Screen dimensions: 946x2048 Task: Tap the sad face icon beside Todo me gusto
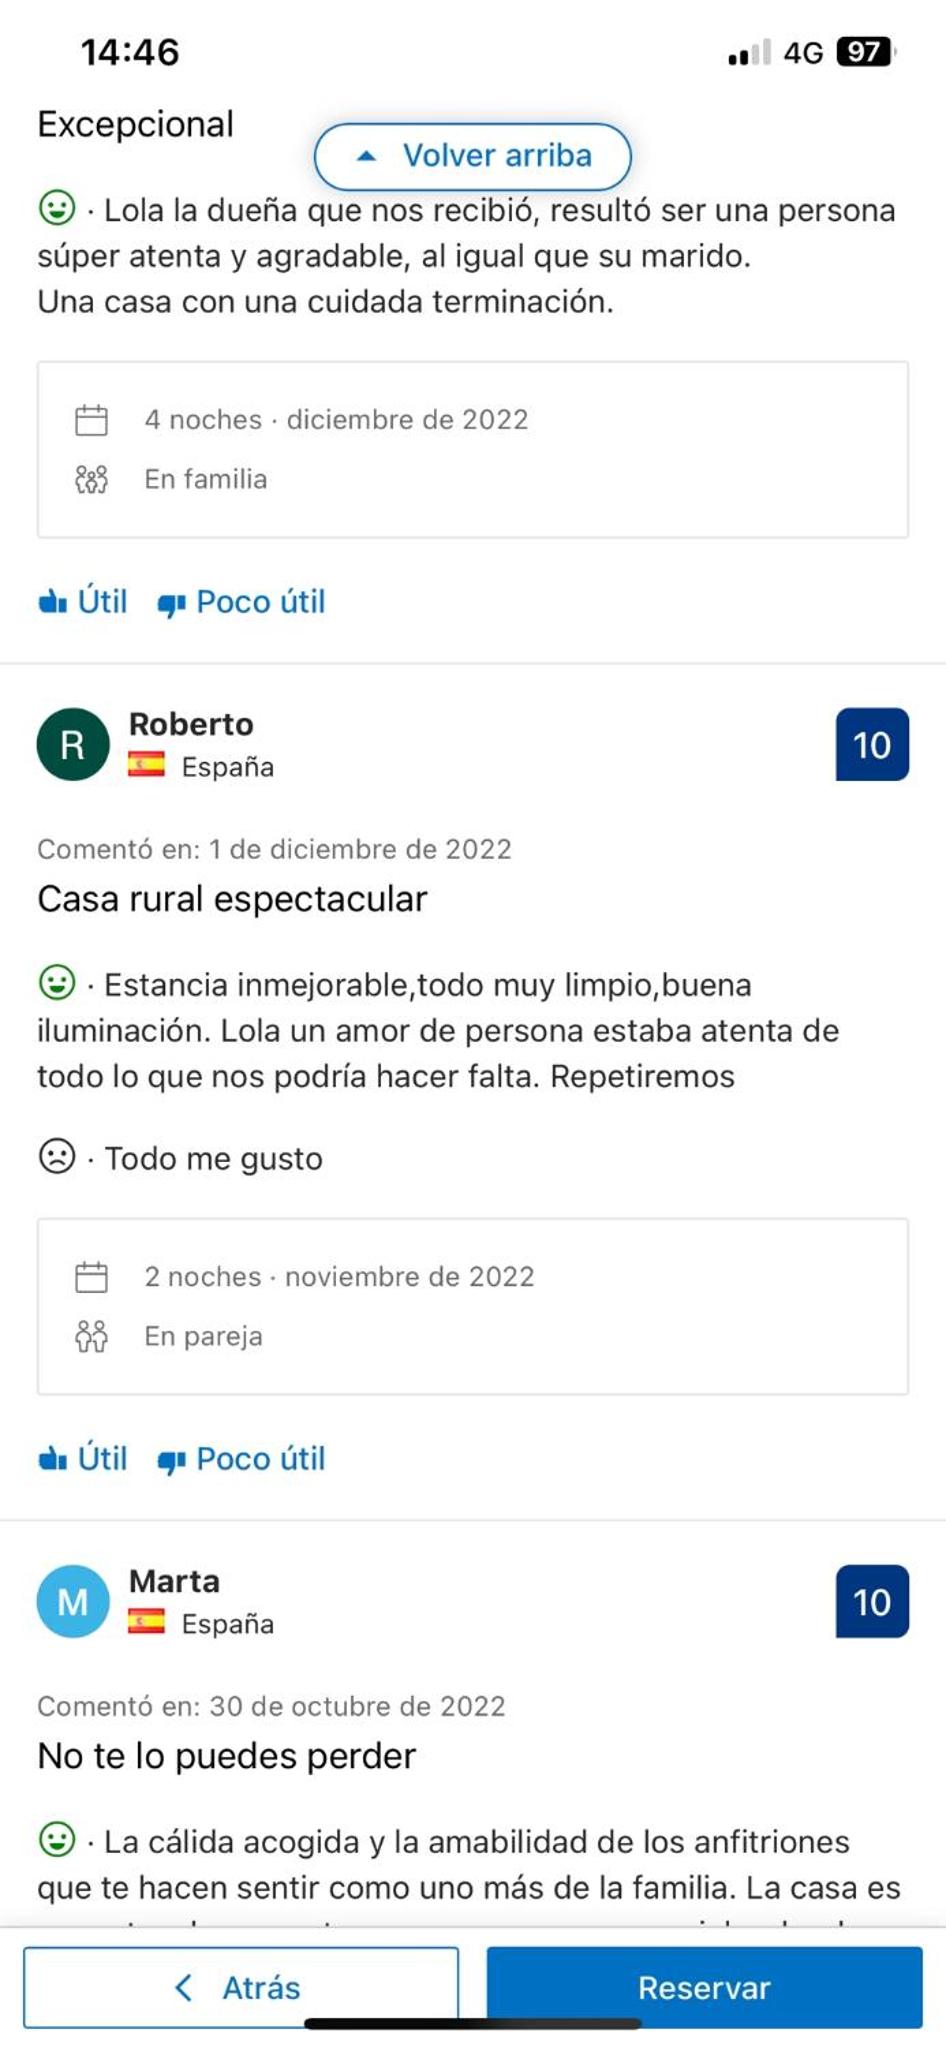pos(57,1156)
